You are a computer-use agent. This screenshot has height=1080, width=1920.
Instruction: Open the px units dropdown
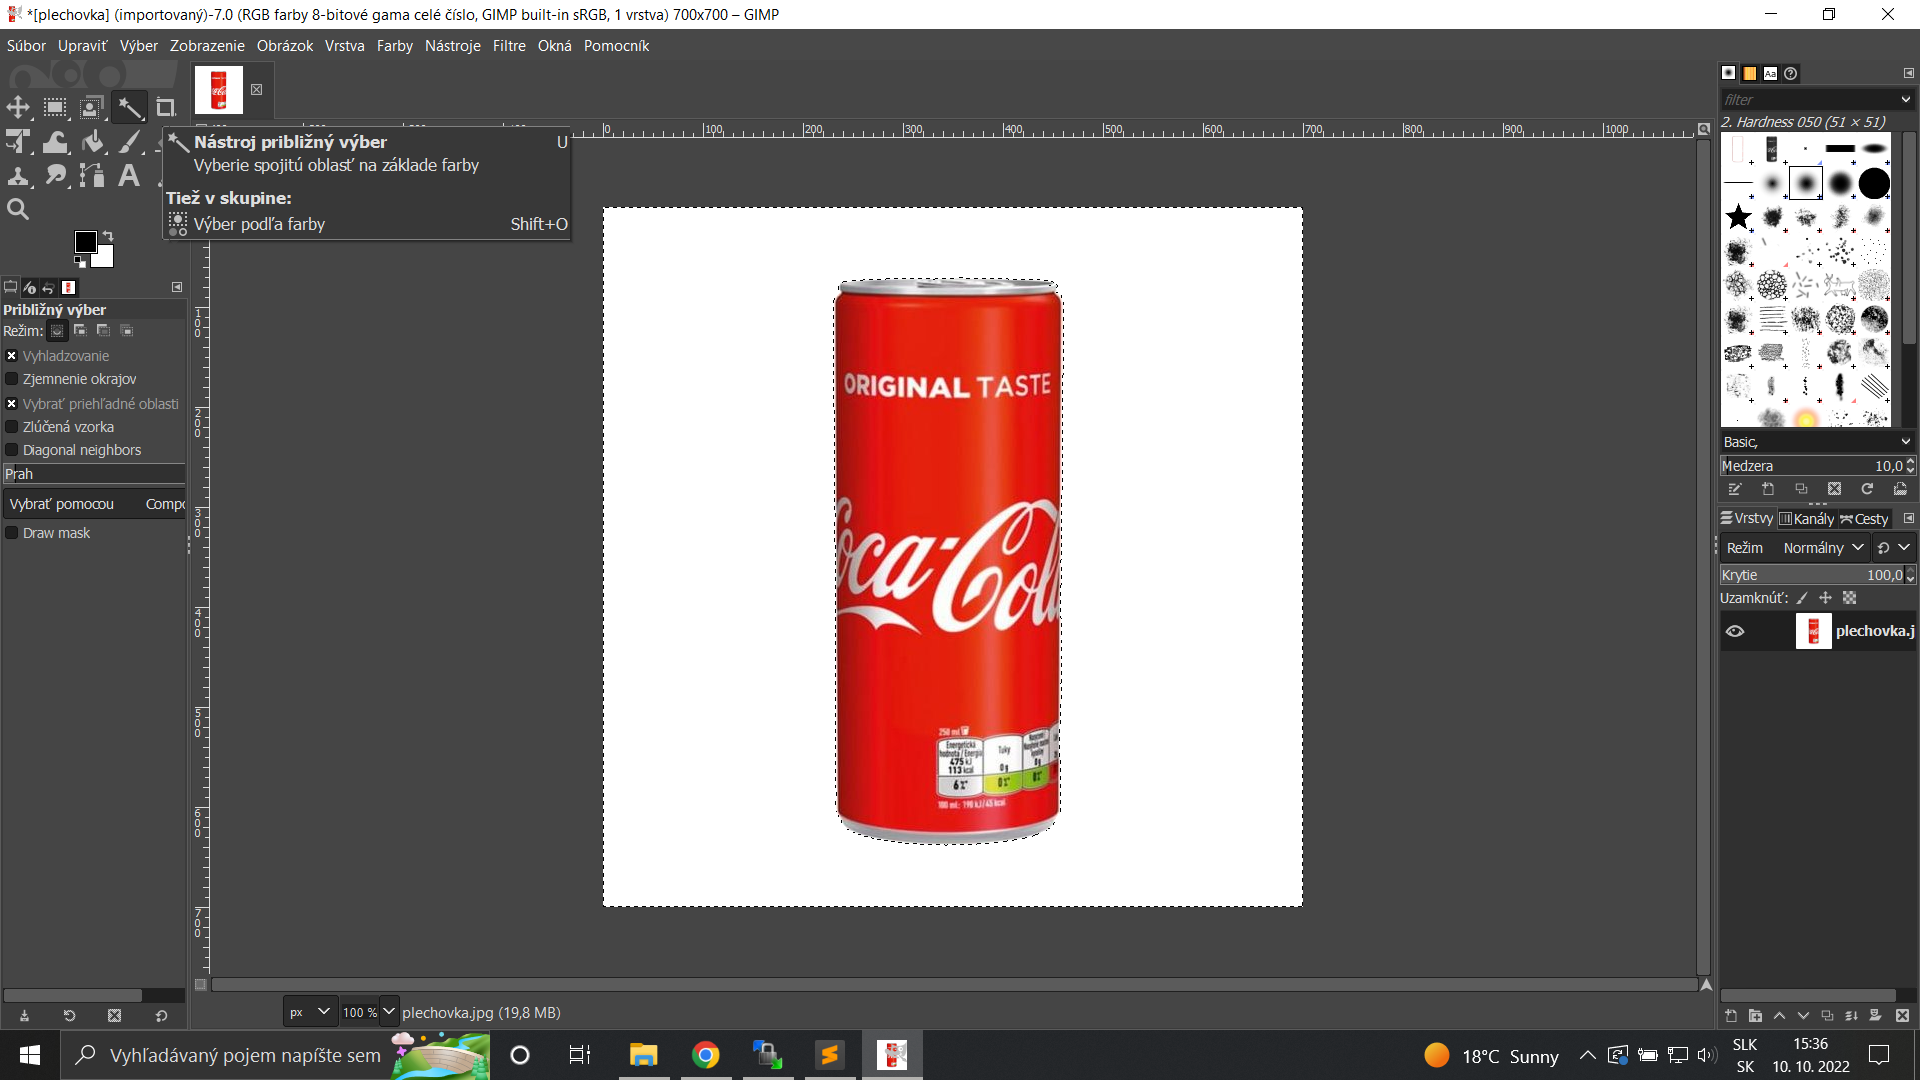tap(310, 1012)
